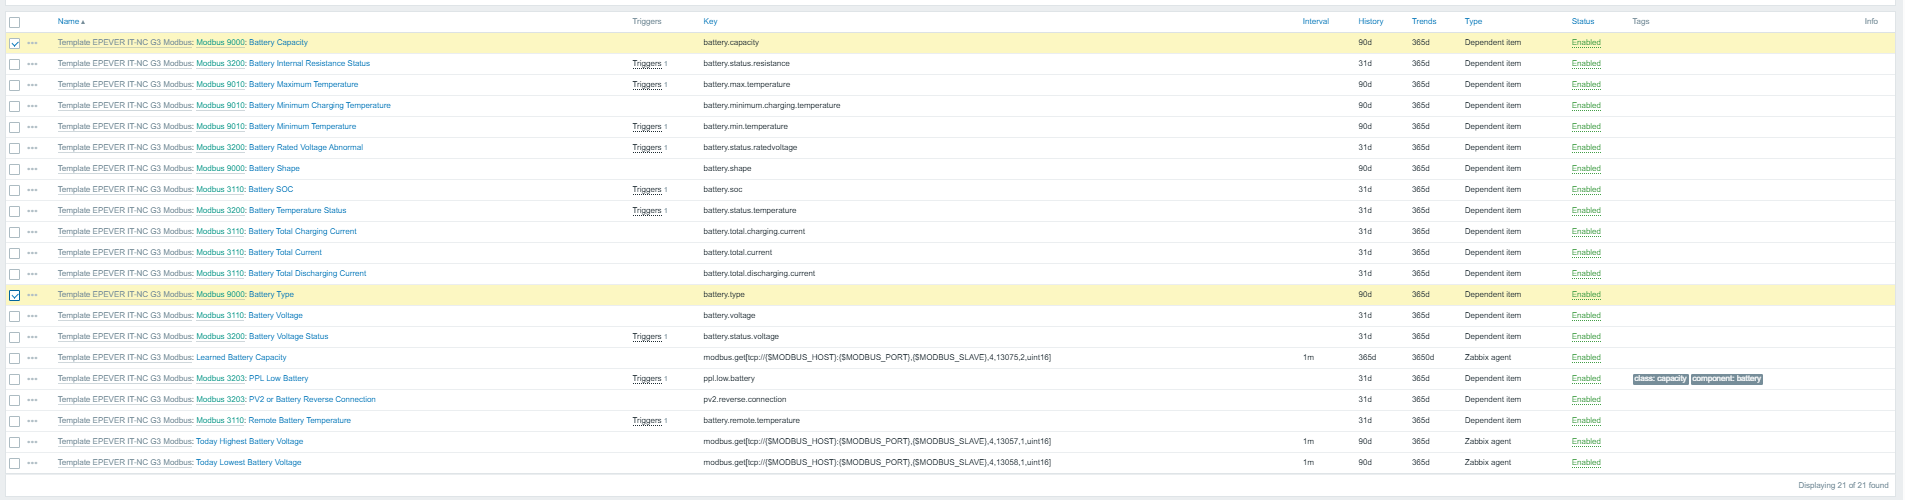Open the three-dot menu for Battery Voltage row
This screenshot has height=500, width=1905.
(33, 316)
